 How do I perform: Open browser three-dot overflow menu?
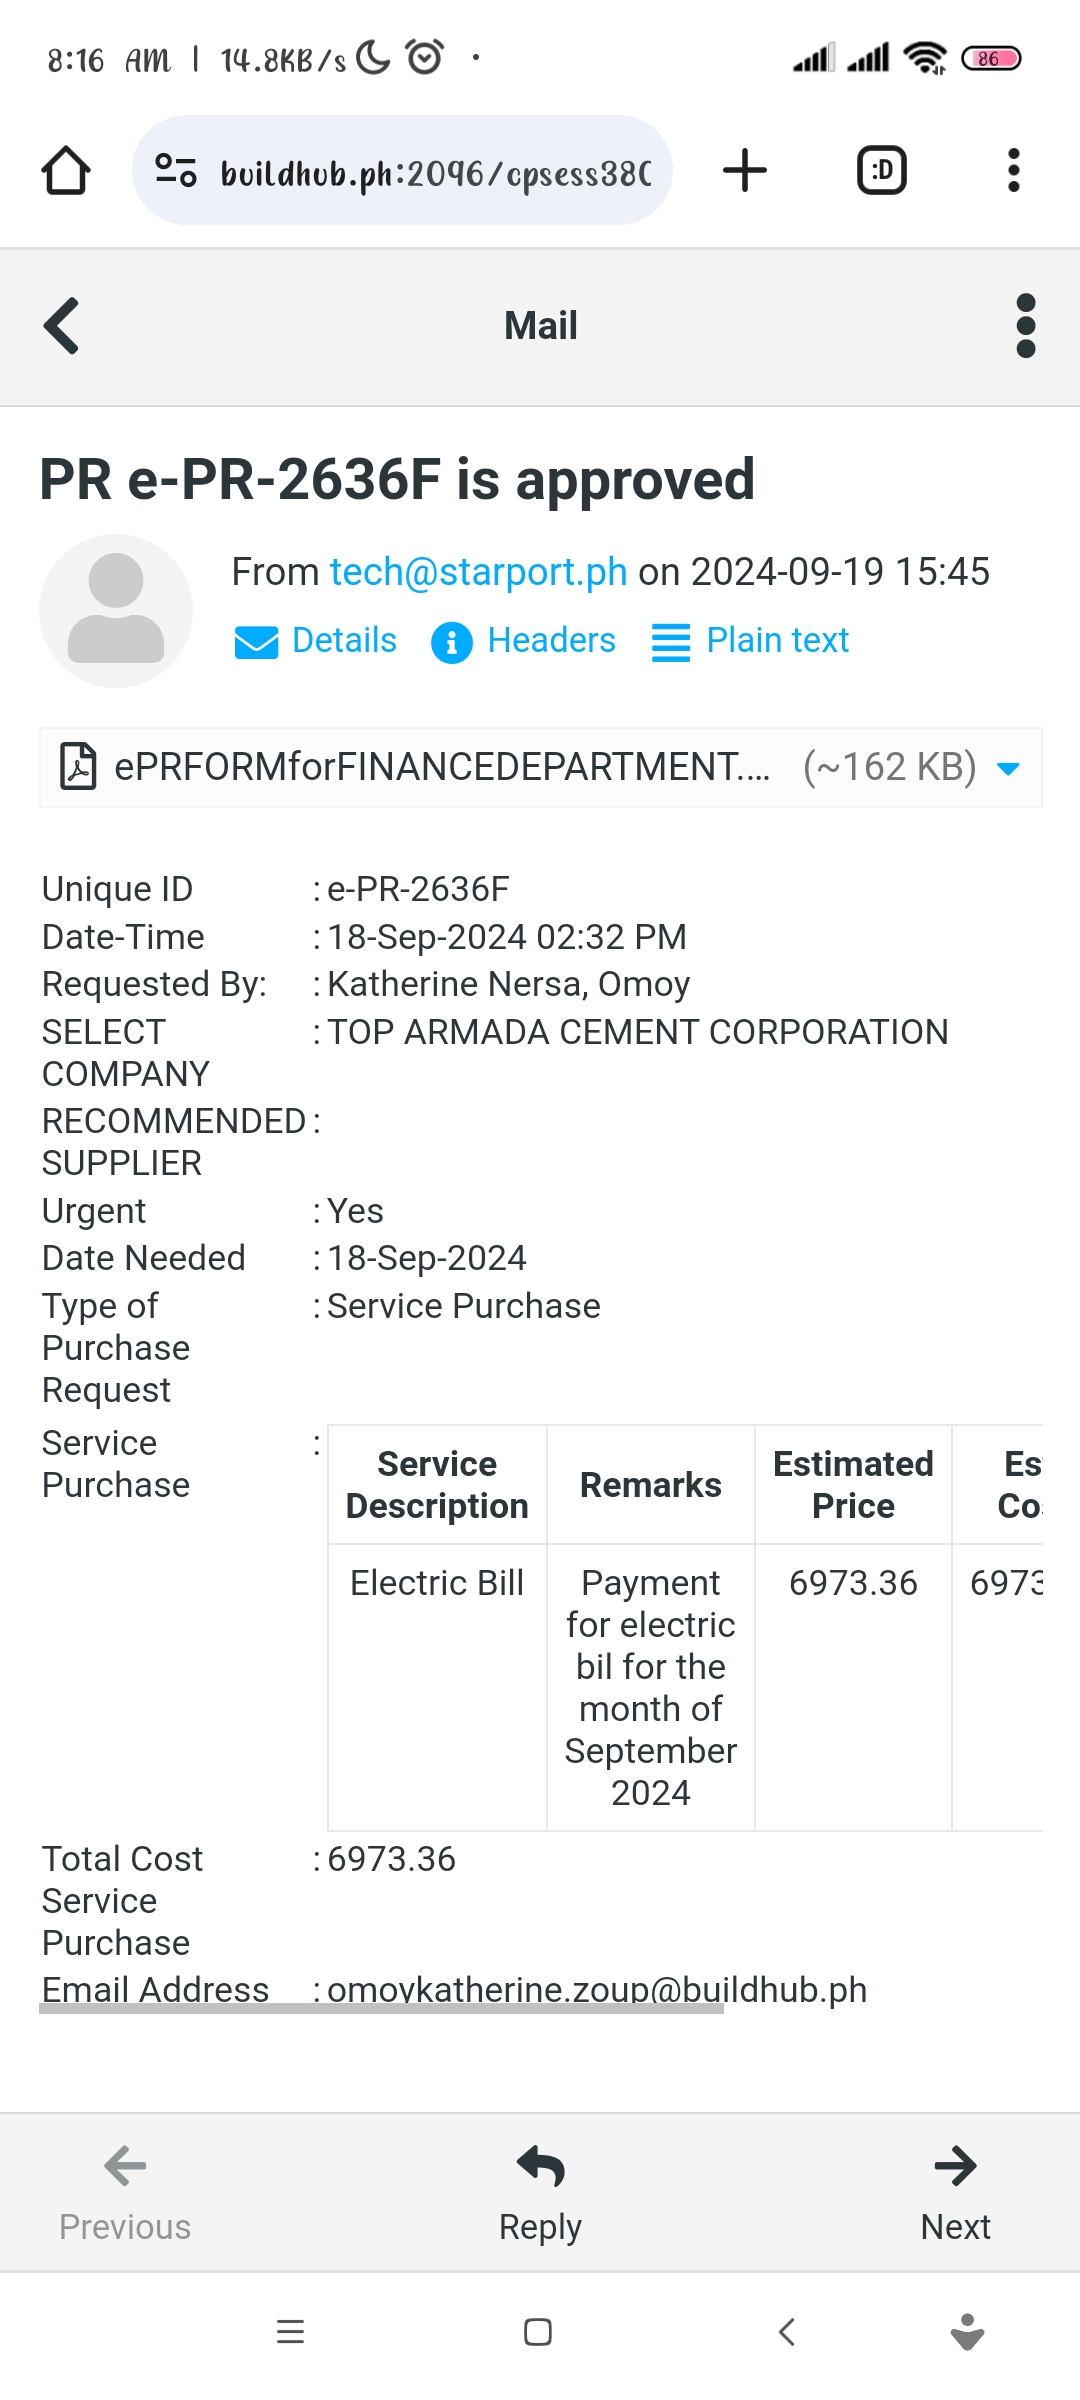(1013, 171)
